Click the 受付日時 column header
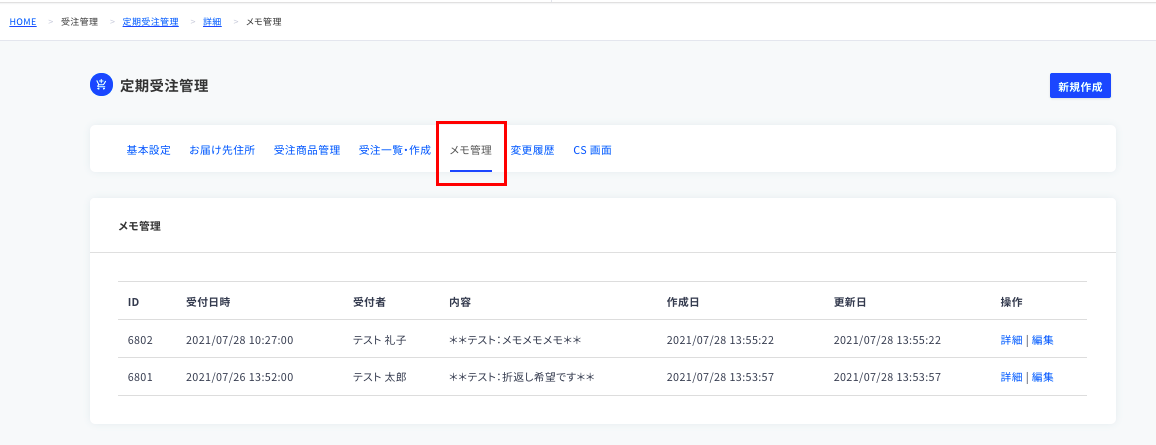 tap(208, 302)
